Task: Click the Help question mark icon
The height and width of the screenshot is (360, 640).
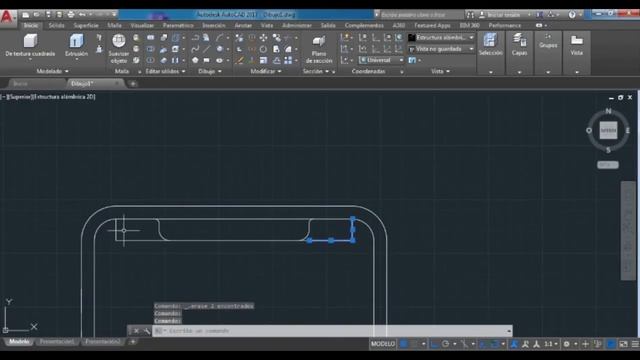Action: [572, 15]
